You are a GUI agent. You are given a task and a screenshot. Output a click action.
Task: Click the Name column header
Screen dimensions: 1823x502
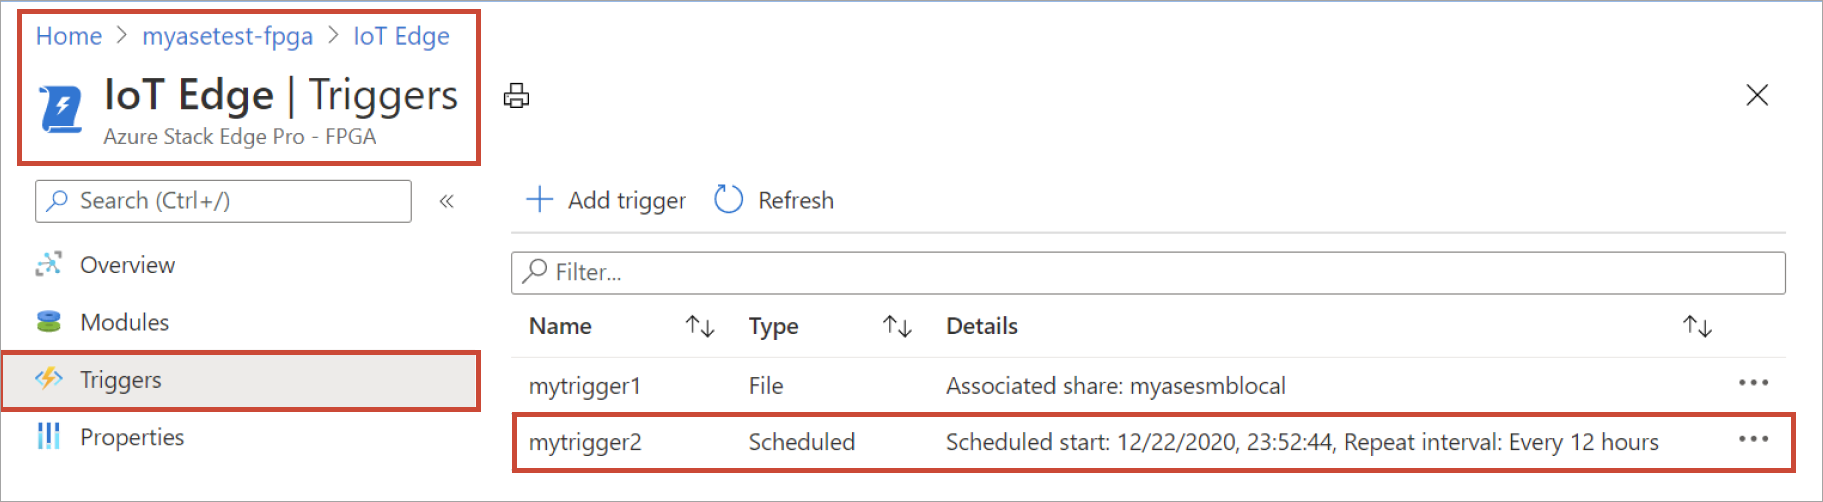560,326
